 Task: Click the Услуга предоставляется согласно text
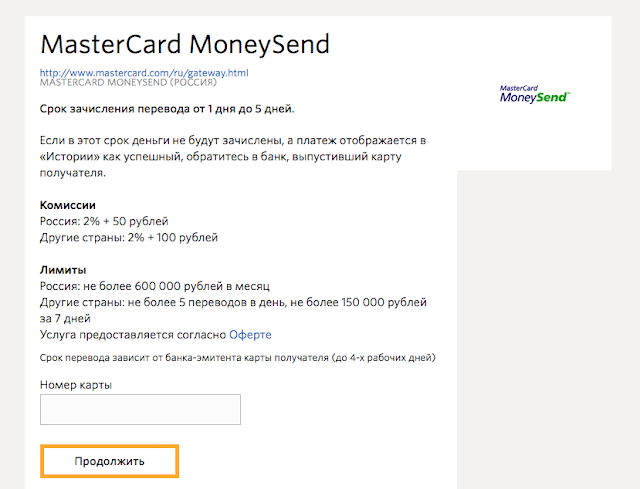click(133, 335)
